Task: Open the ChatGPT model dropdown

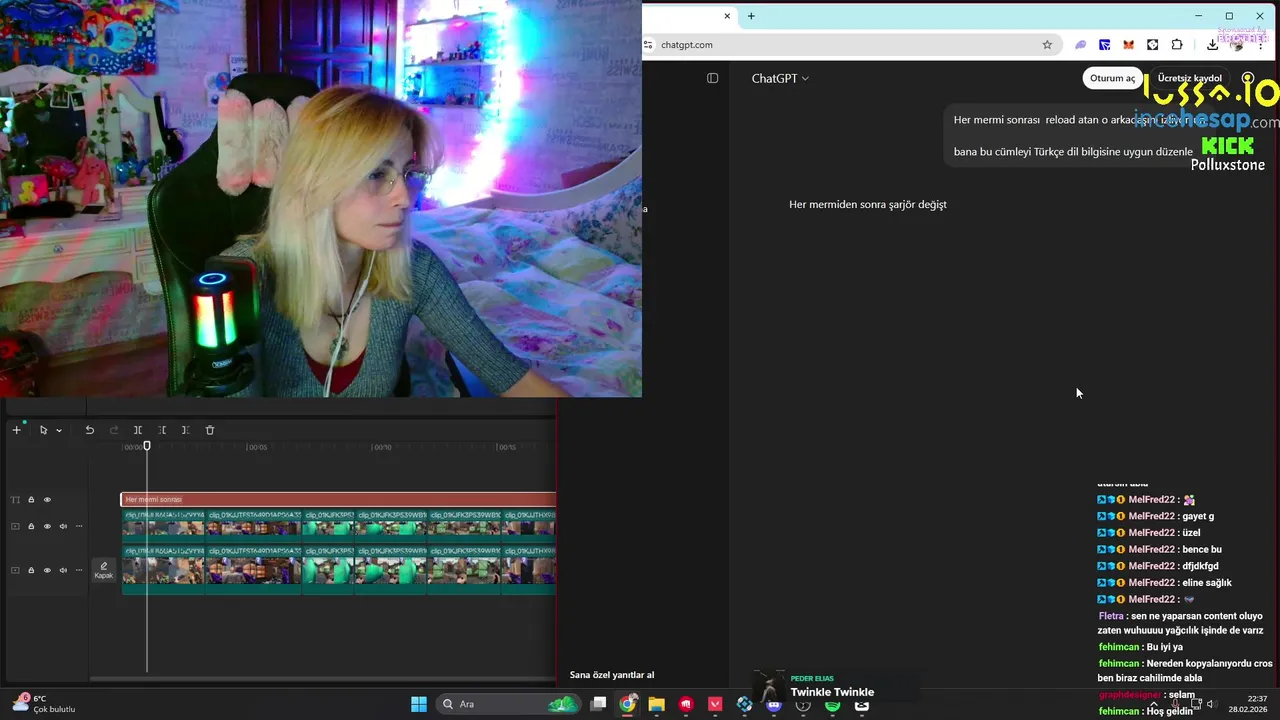Action: point(780,78)
